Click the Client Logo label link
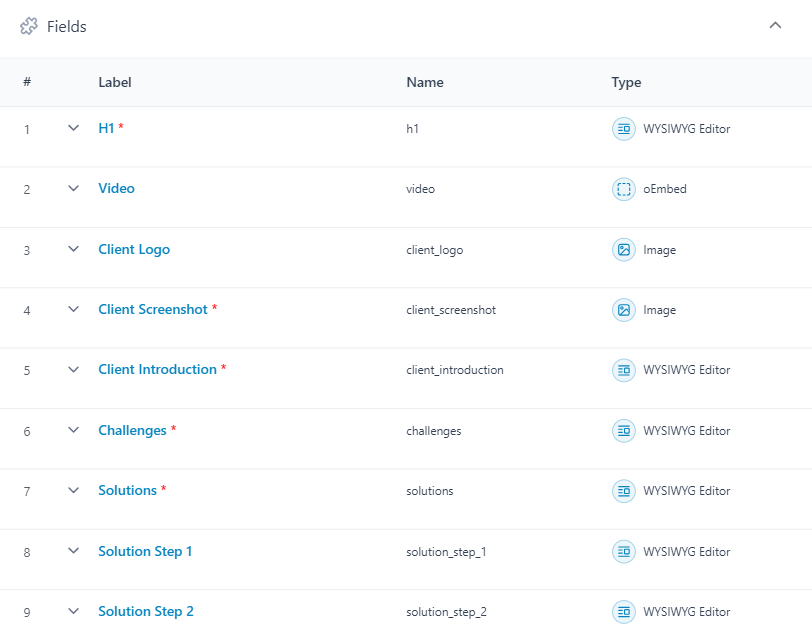This screenshot has width=812, height=644. 134,249
